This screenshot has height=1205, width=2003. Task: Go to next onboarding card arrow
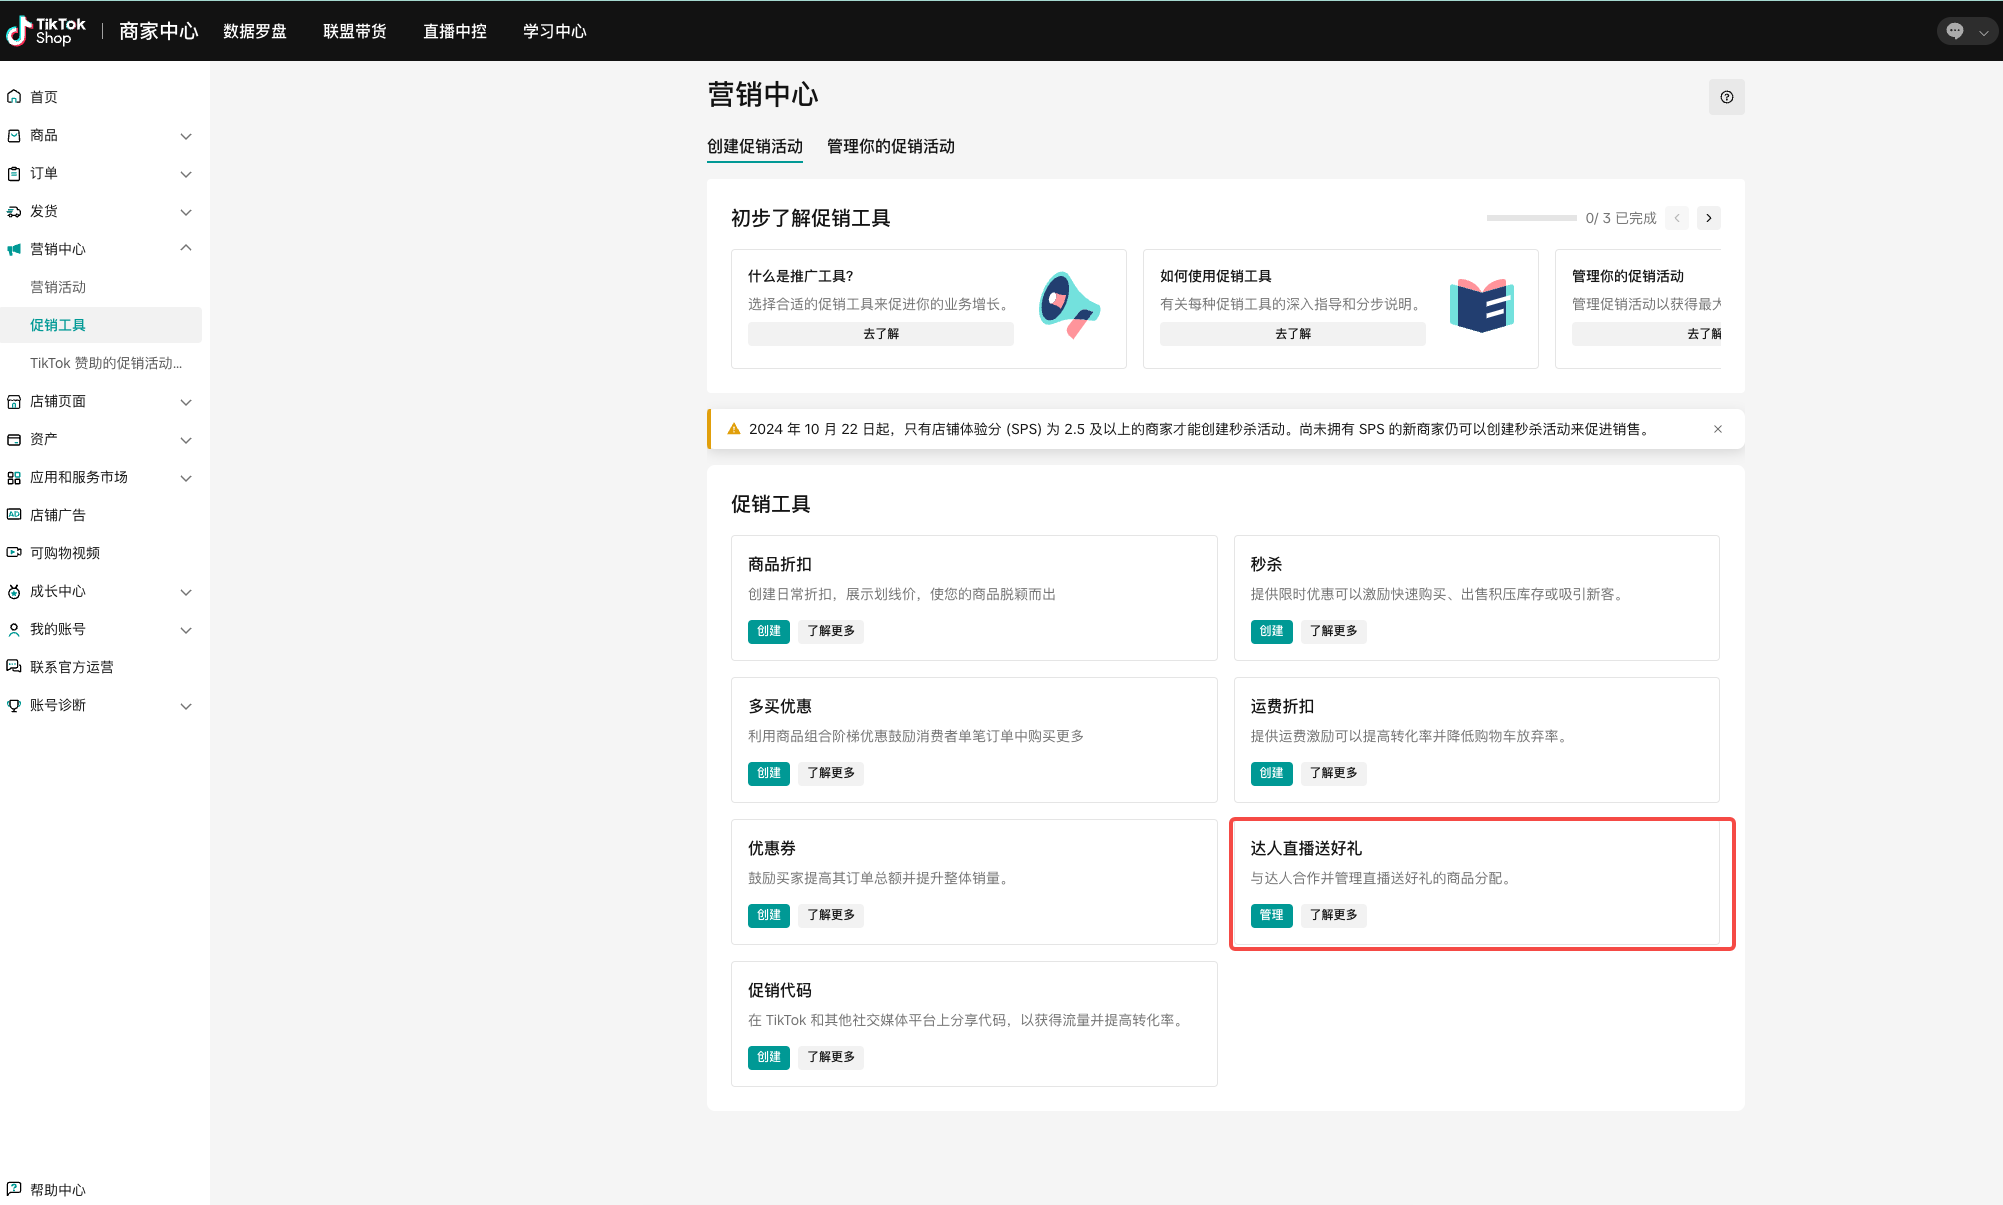pyautogui.click(x=1709, y=218)
